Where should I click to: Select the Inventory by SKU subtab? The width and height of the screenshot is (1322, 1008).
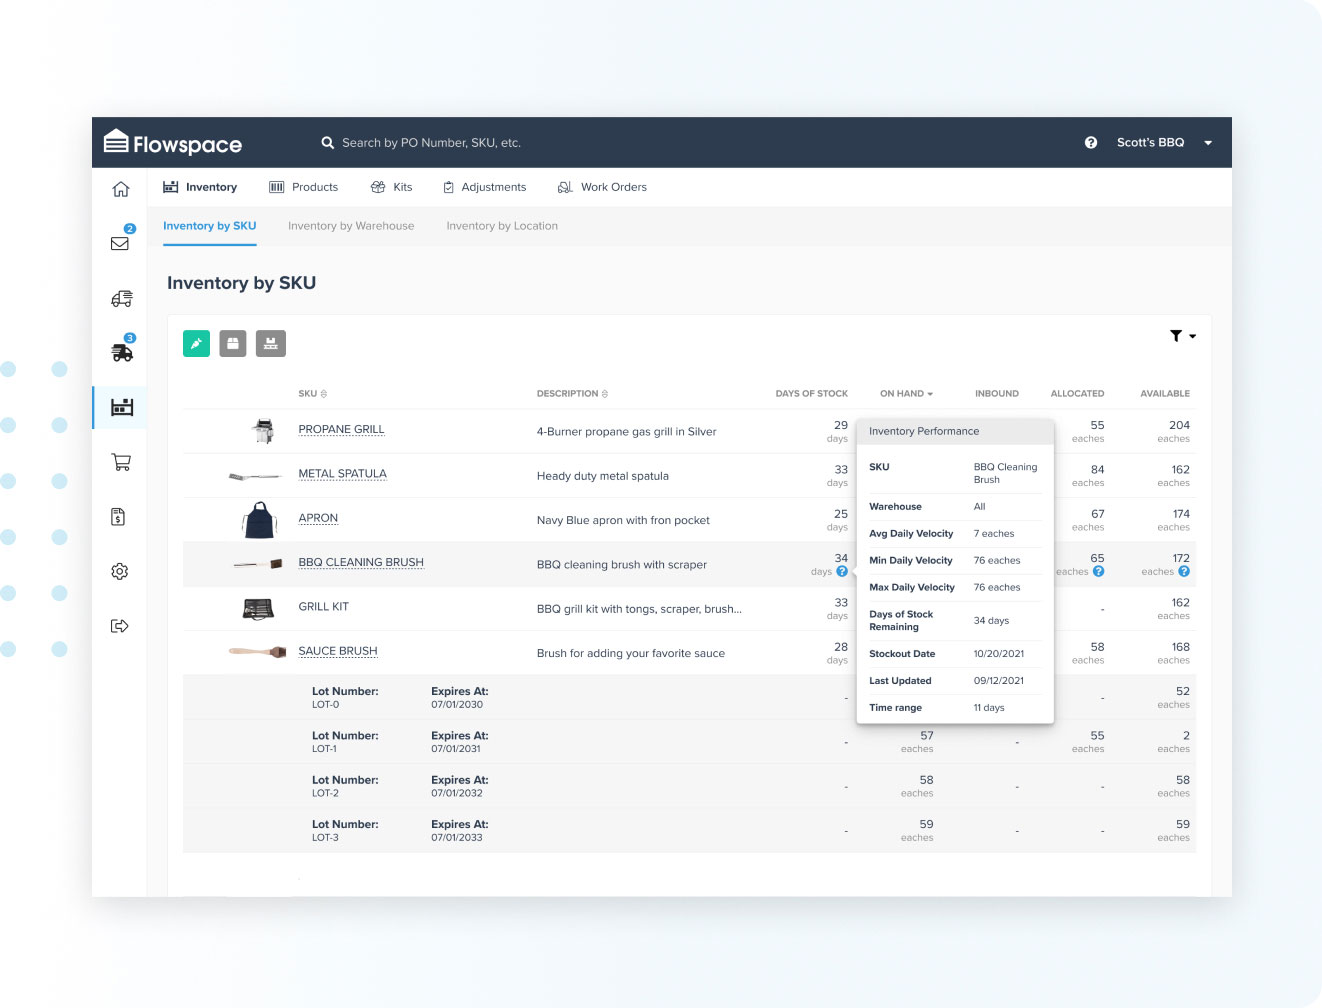tap(210, 226)
